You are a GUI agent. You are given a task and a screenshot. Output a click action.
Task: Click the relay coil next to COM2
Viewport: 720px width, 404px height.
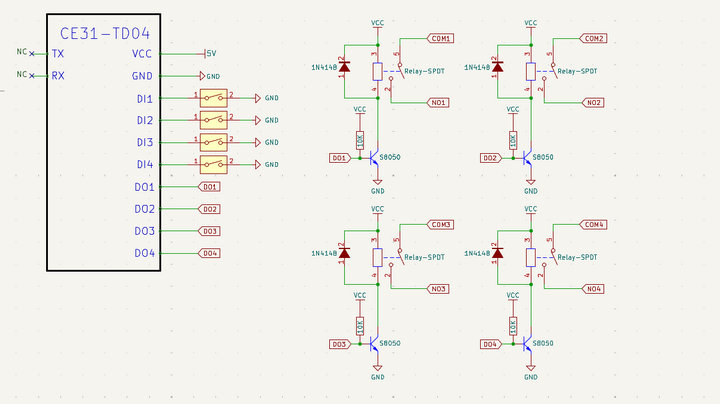coord(529,70)
